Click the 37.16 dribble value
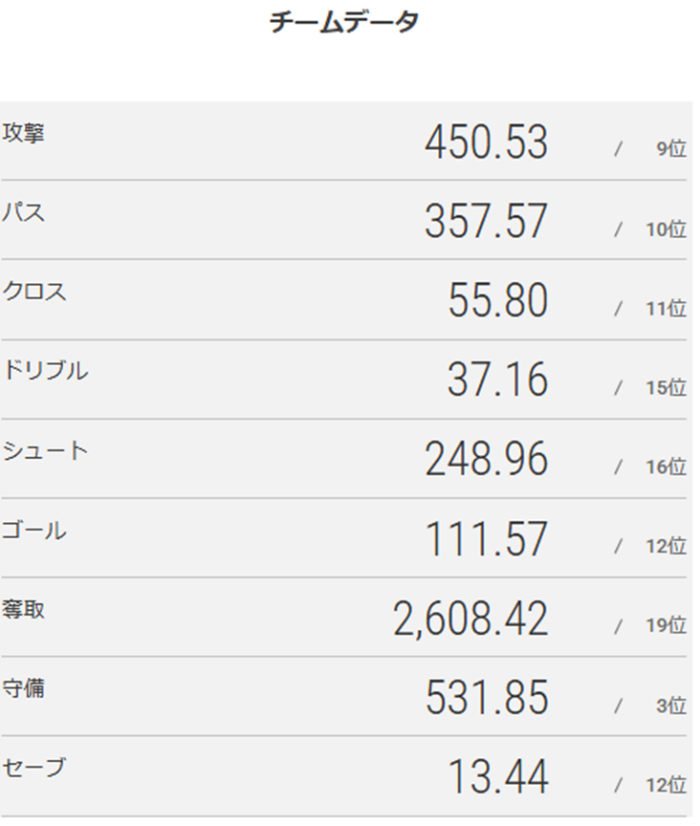 498,380
